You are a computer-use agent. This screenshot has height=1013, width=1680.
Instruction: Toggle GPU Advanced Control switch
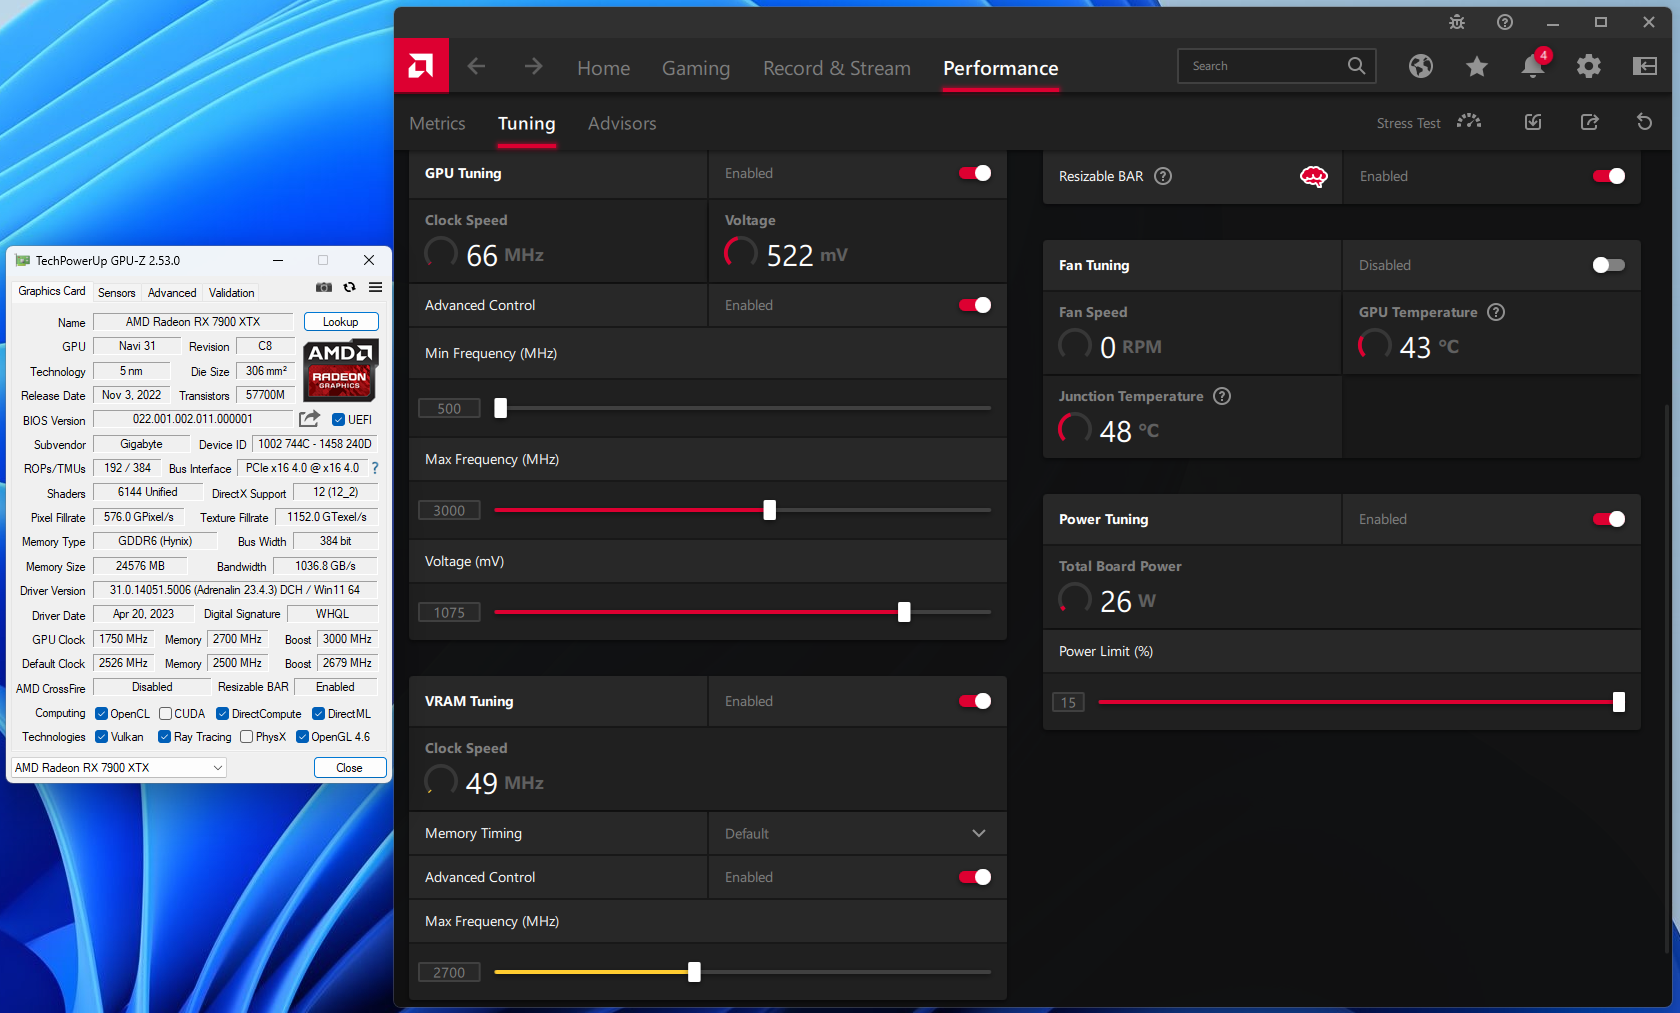[x=975, y=305]
